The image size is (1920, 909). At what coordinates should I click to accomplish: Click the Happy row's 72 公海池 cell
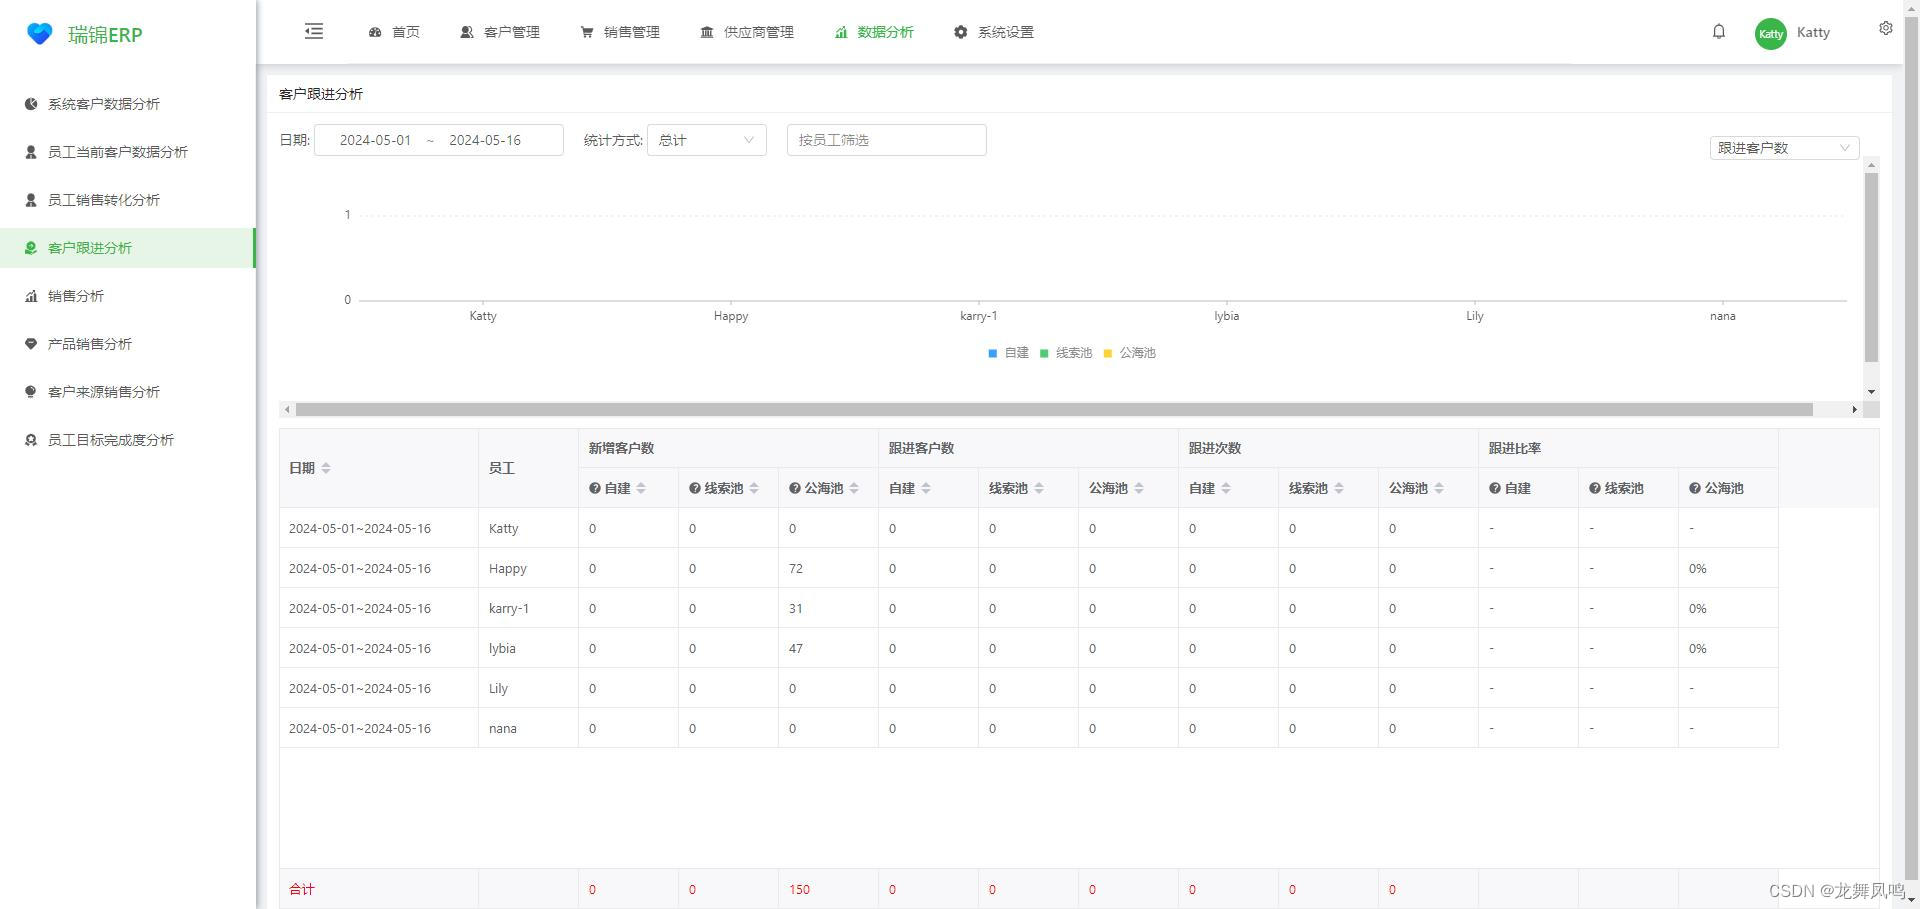[828, 568]
